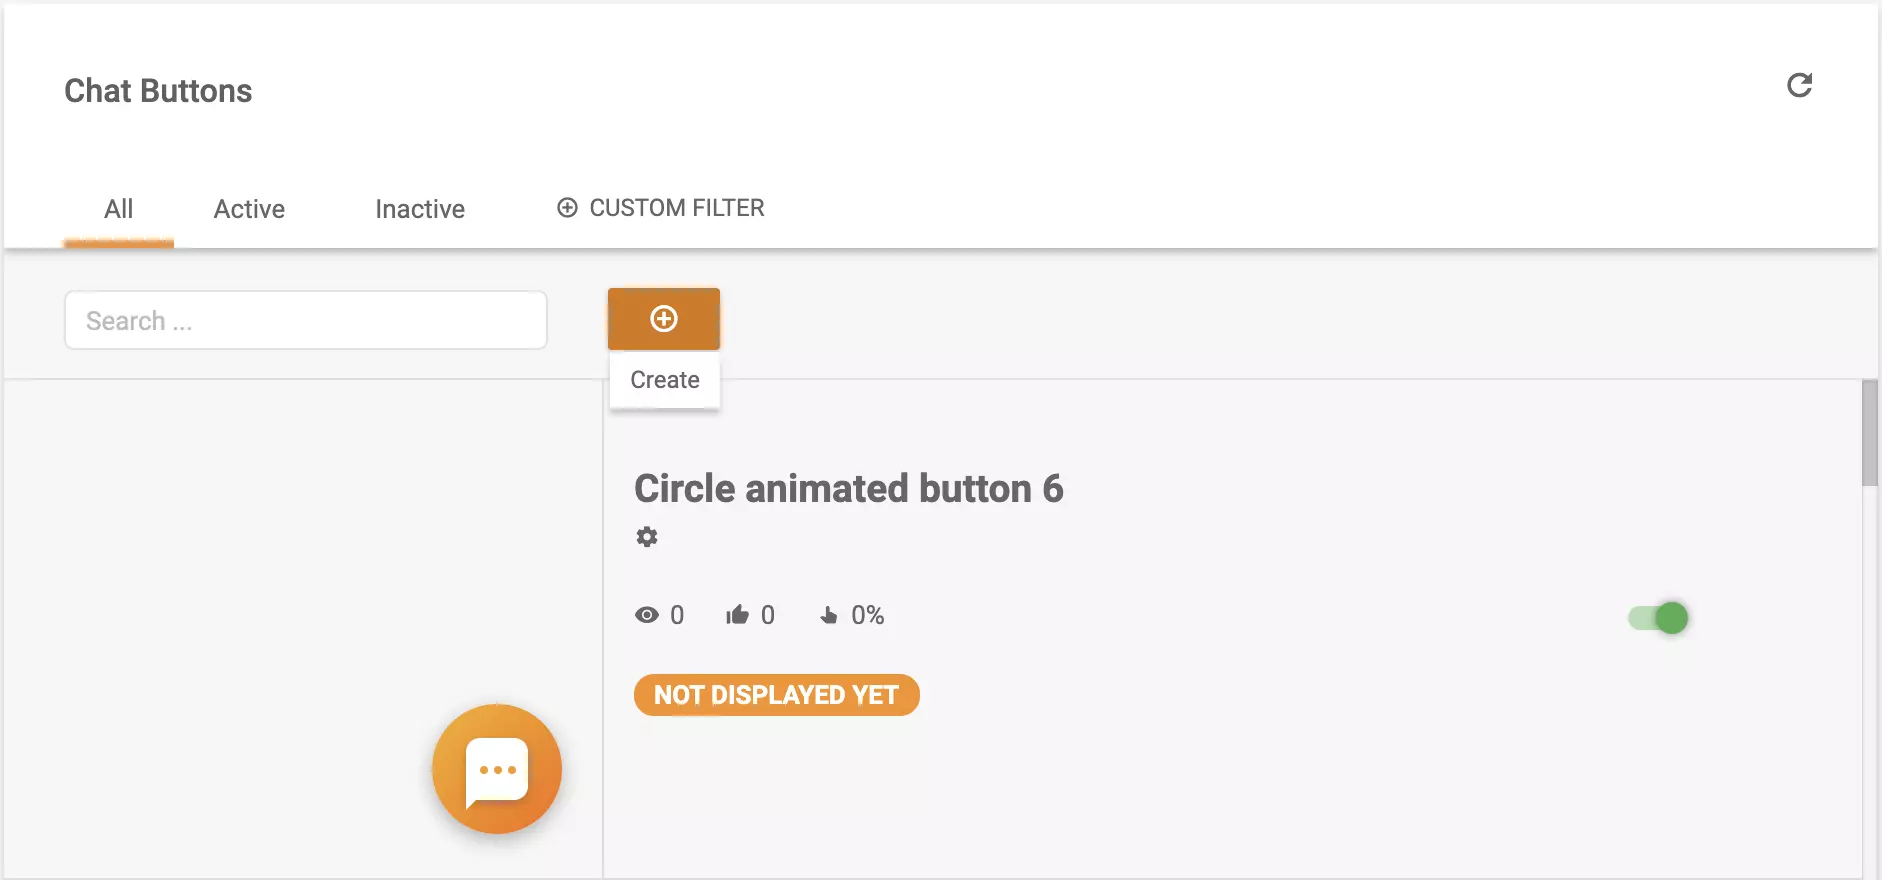The height and width of the screenshot is (880, 1882).
Task: Open the CUSTOM FILTER text option
Action: coord(677,208)
